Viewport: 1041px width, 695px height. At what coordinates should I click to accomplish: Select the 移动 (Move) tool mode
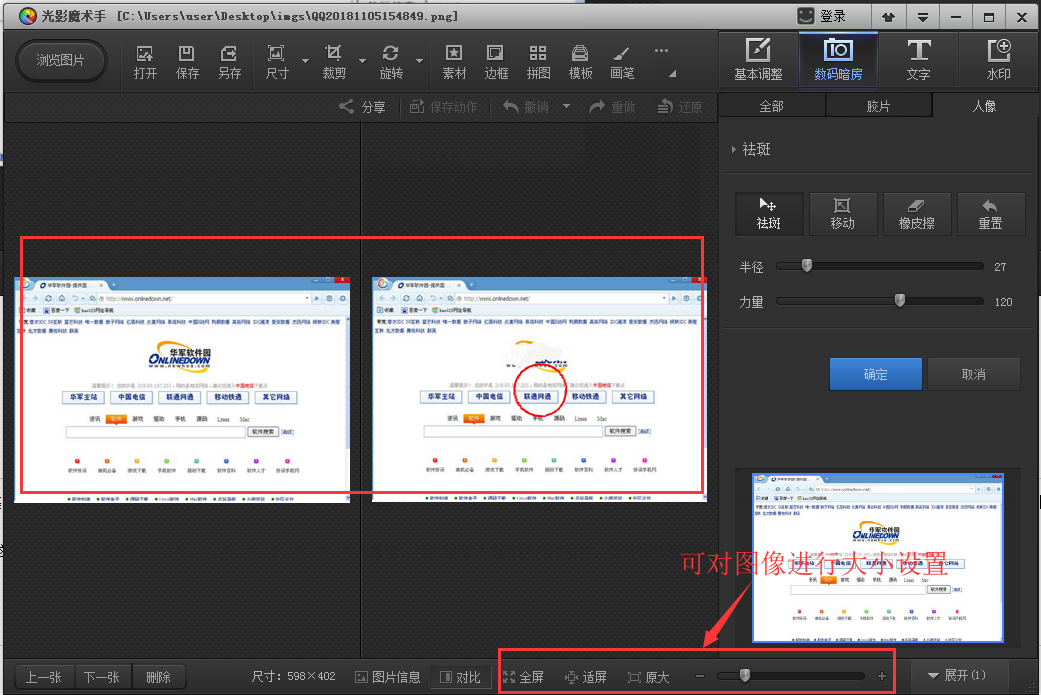tap(842, 214)
